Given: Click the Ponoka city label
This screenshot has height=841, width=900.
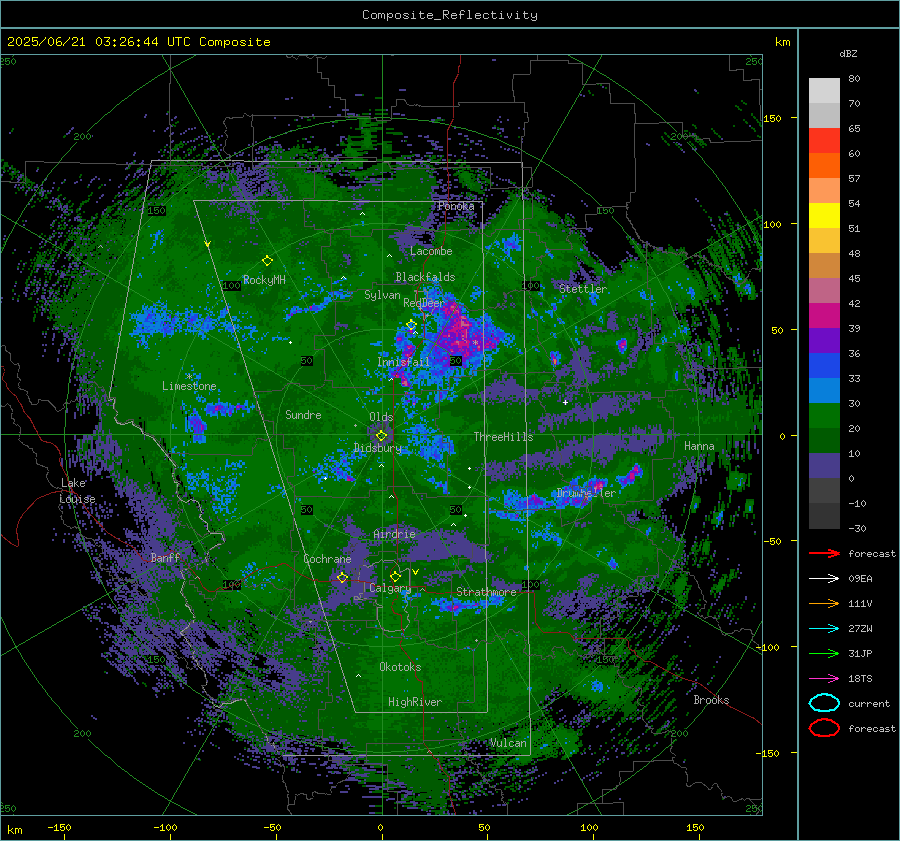Looking at the screenshot, I should tap(456, 206).
